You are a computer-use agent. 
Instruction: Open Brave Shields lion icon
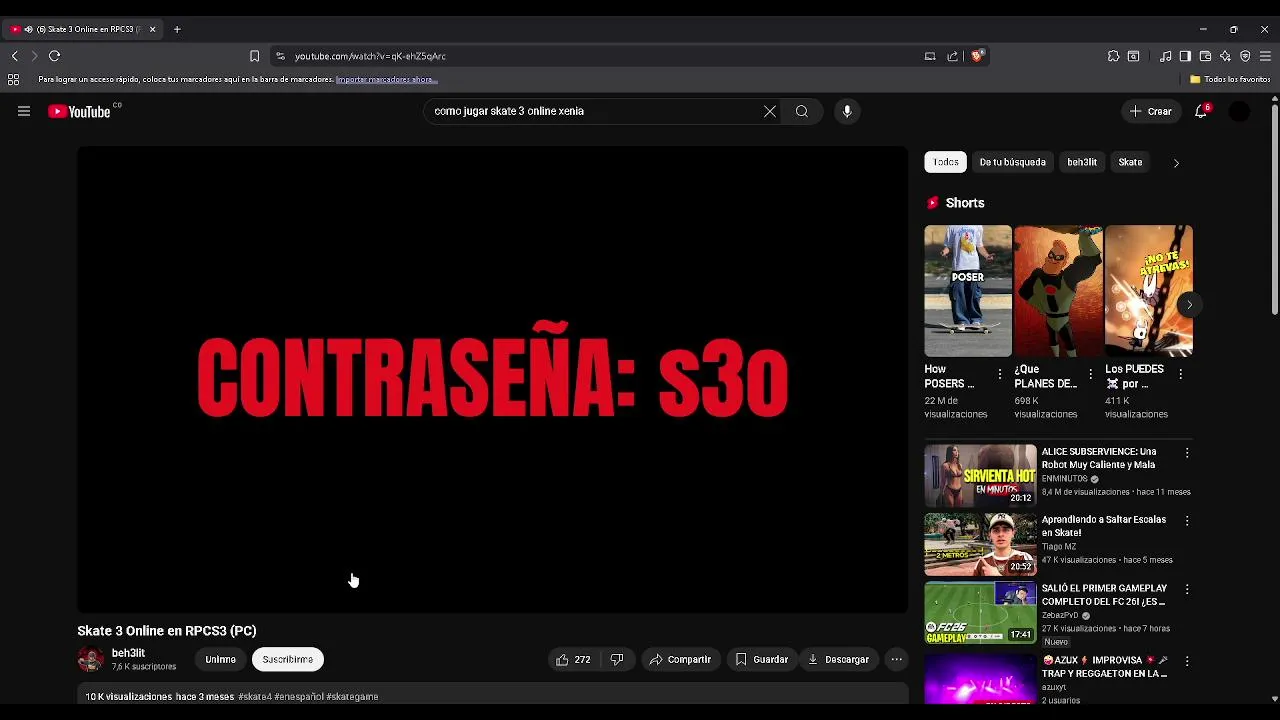(977, 56)
